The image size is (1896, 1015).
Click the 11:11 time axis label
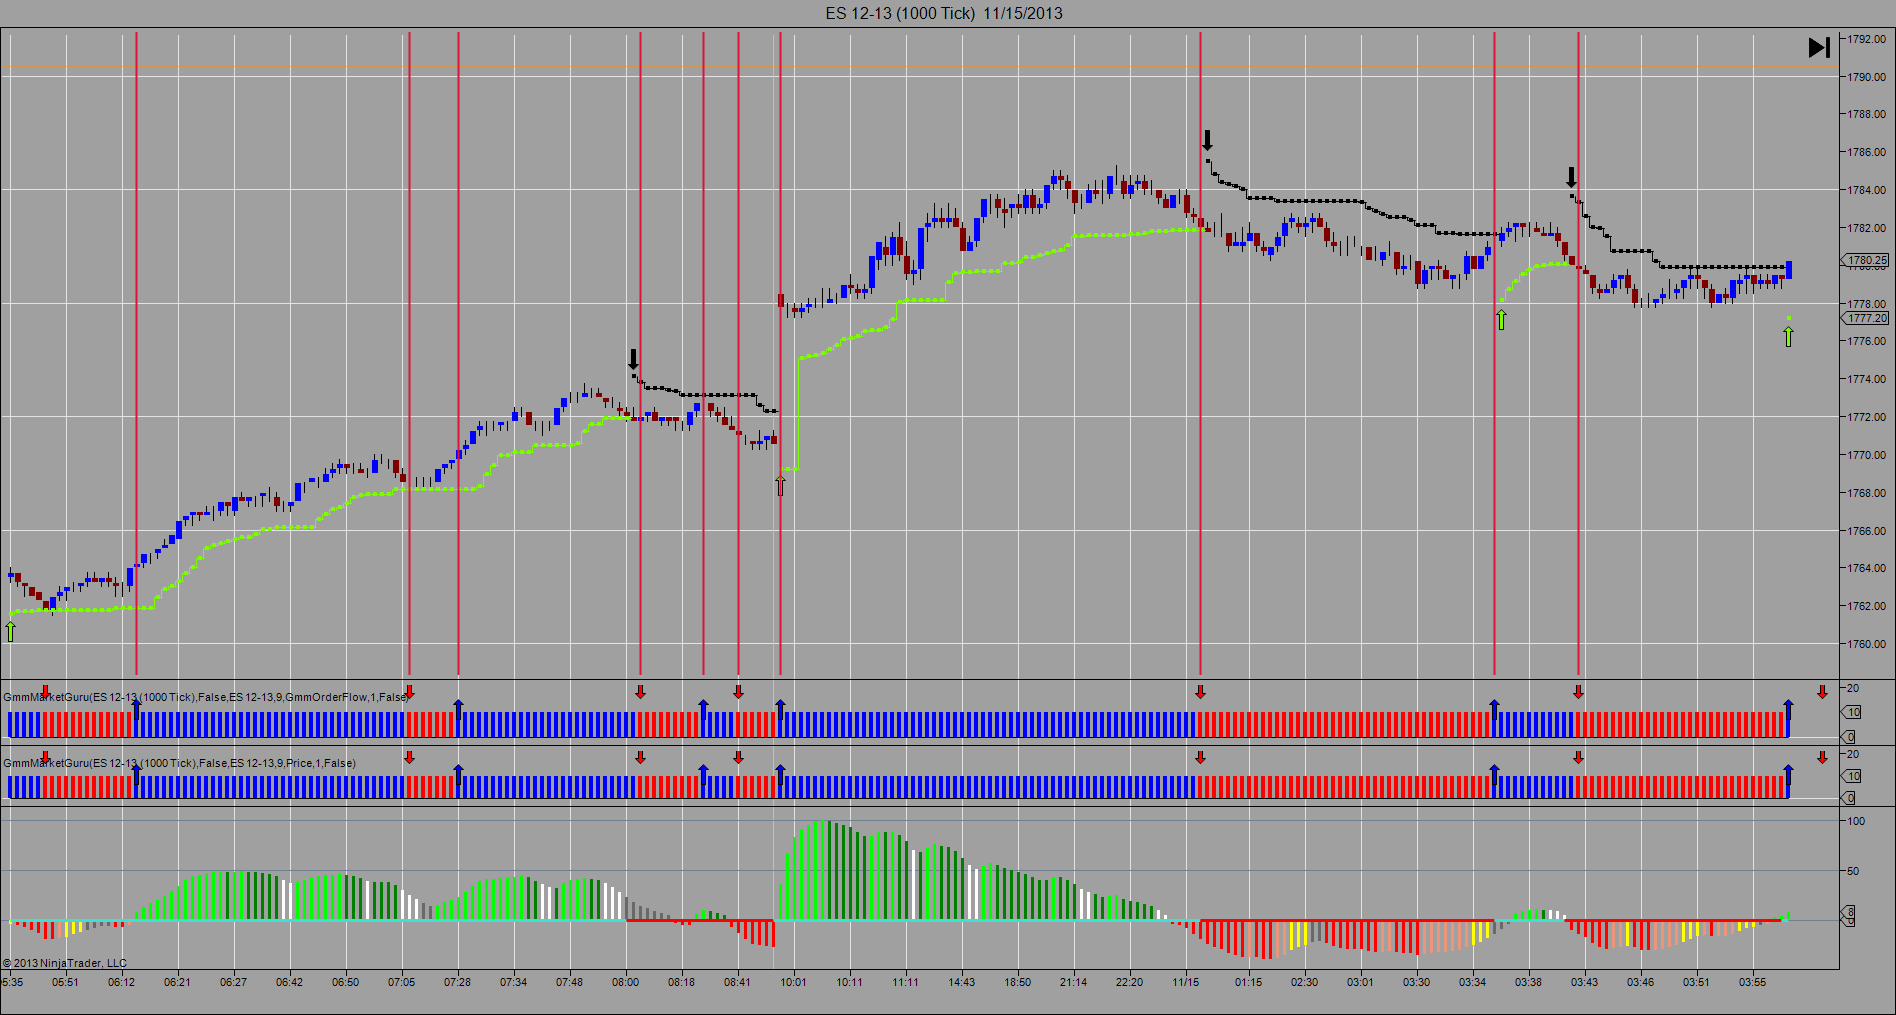point(906,983)
